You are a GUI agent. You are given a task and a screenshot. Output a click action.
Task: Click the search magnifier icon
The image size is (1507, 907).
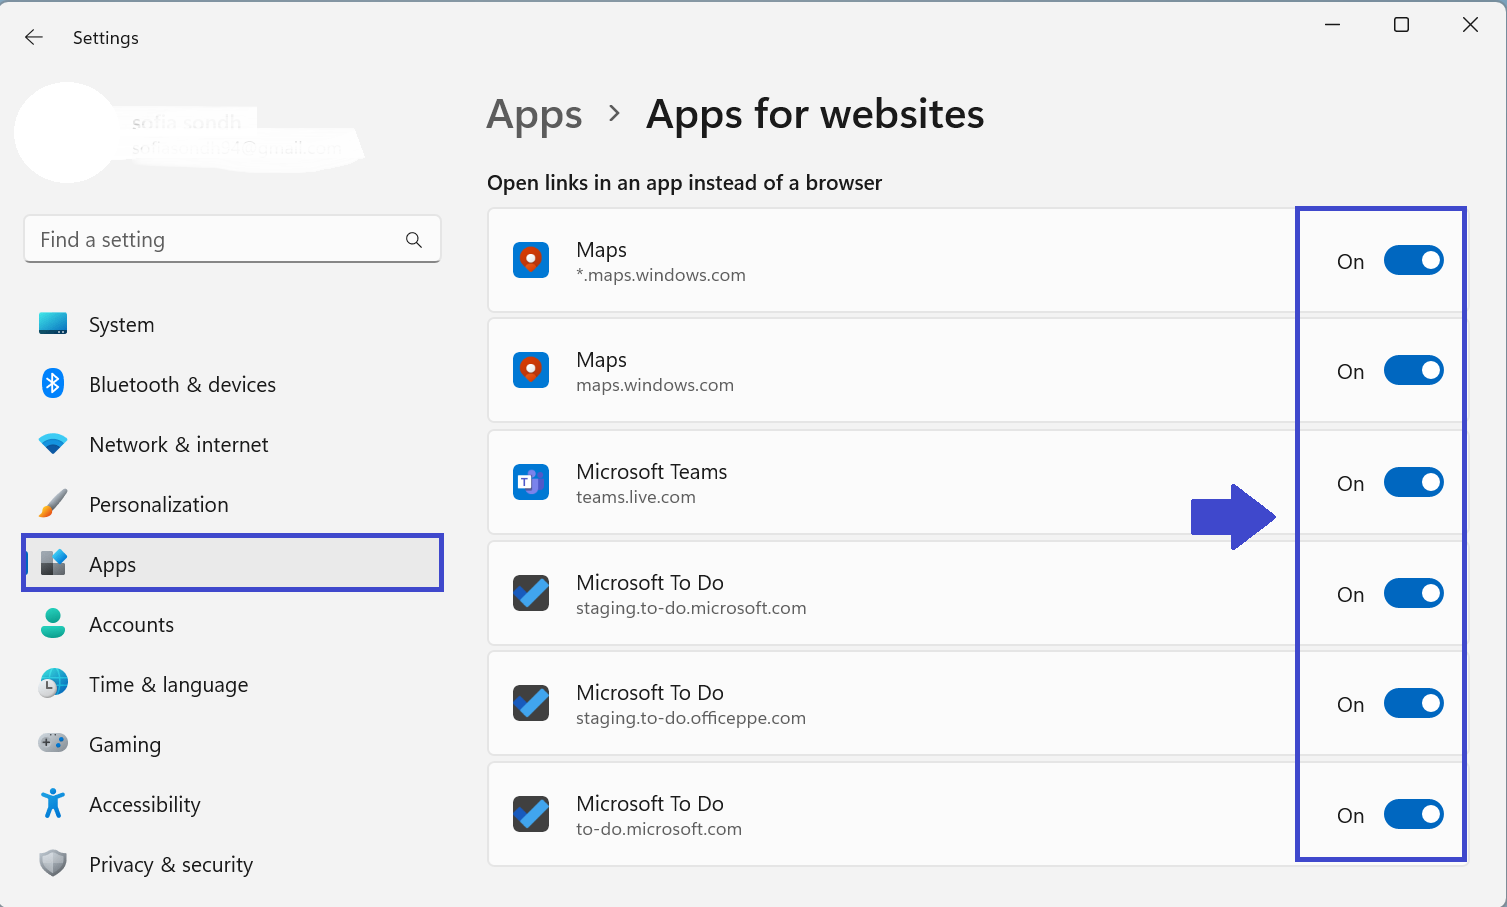[414, 240]
